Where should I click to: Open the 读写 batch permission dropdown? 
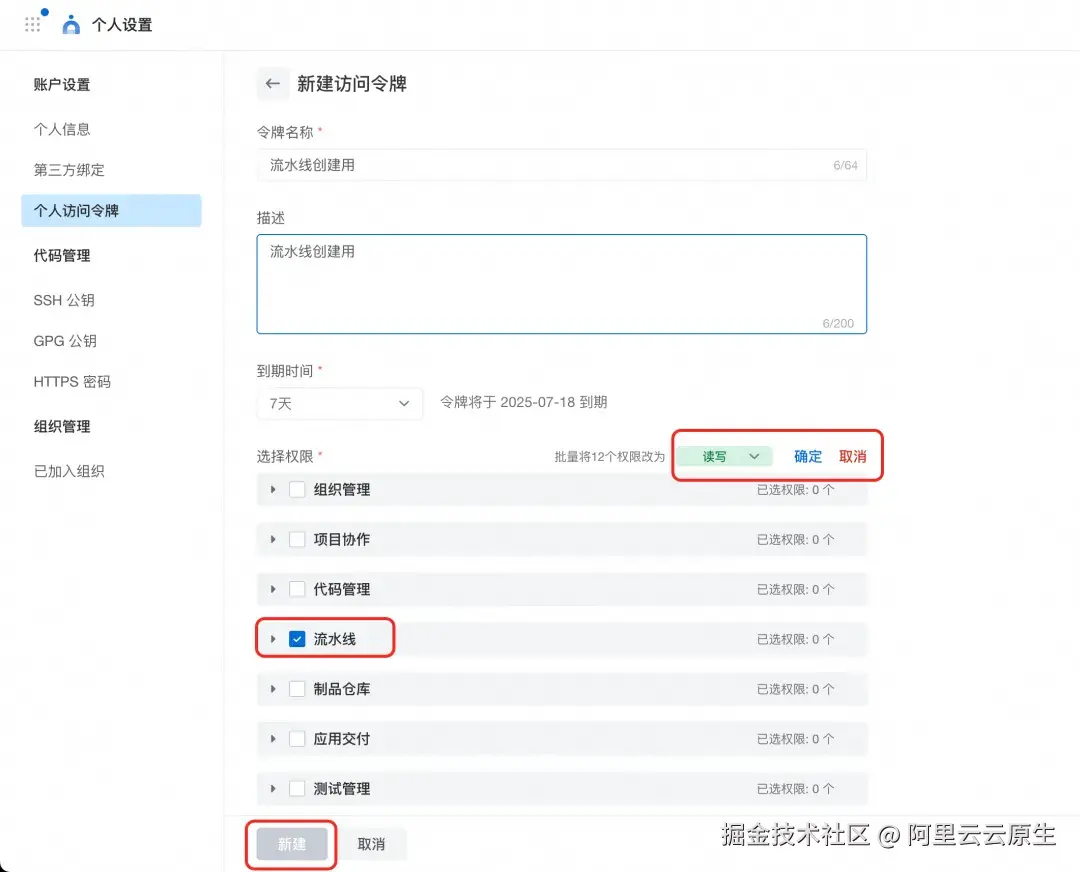coord(725,457)
